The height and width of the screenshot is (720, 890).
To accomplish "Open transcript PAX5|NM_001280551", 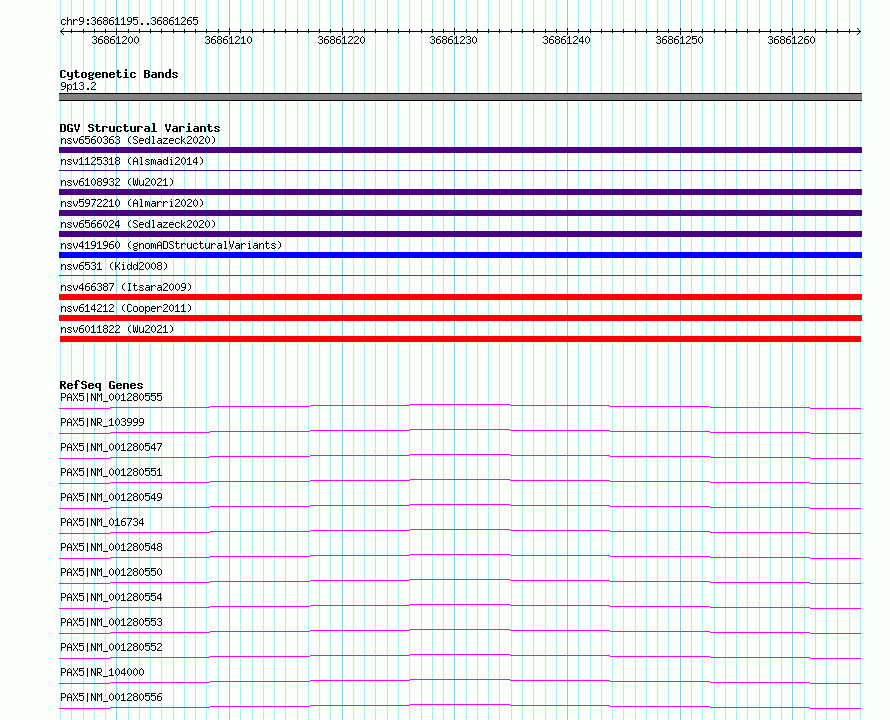I will click(111, 472).
